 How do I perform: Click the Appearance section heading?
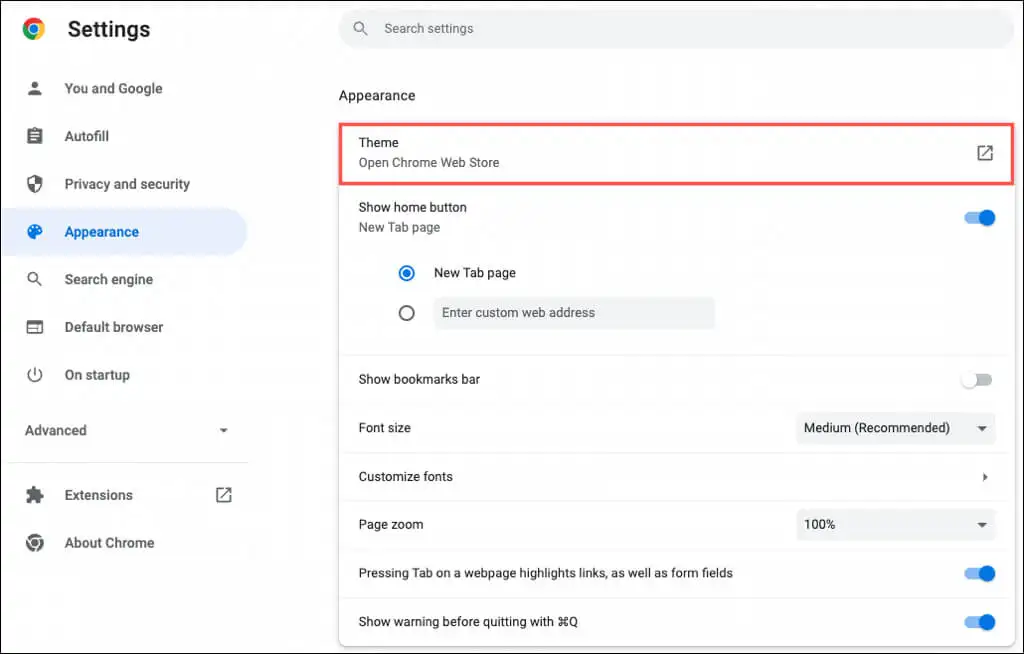pos(377,95)
